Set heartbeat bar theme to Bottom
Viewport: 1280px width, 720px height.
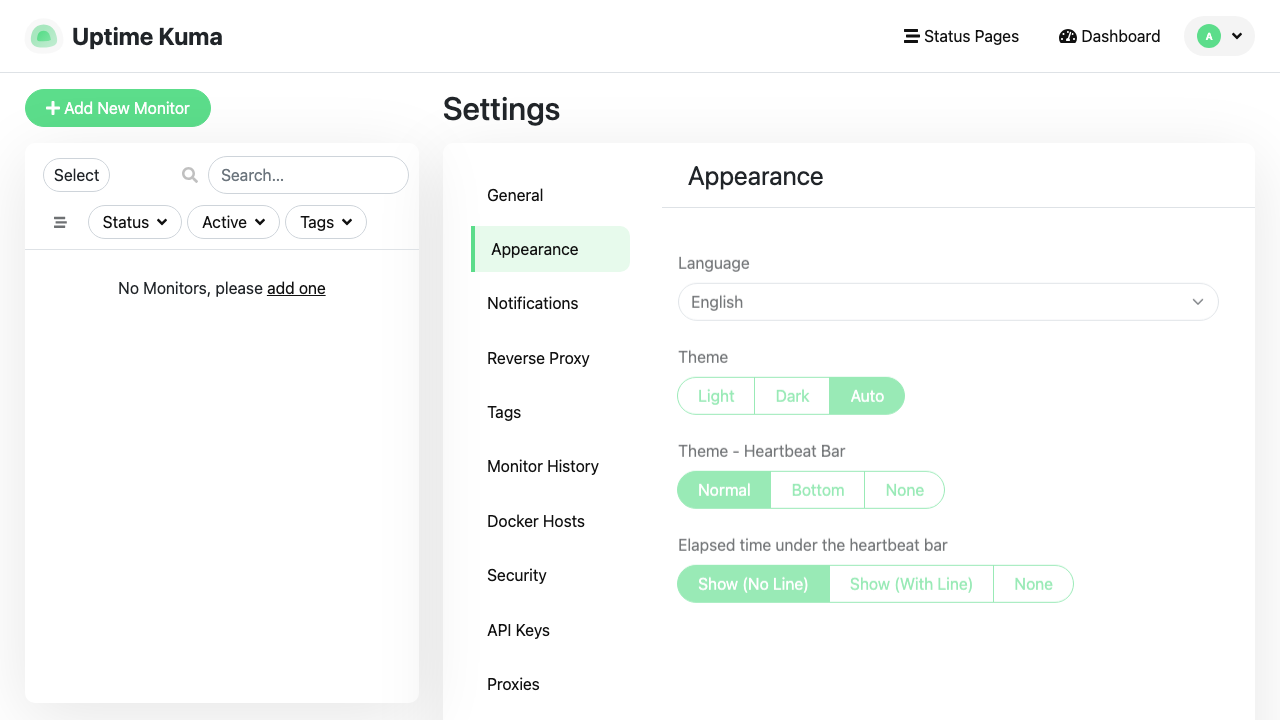(818, 490)
